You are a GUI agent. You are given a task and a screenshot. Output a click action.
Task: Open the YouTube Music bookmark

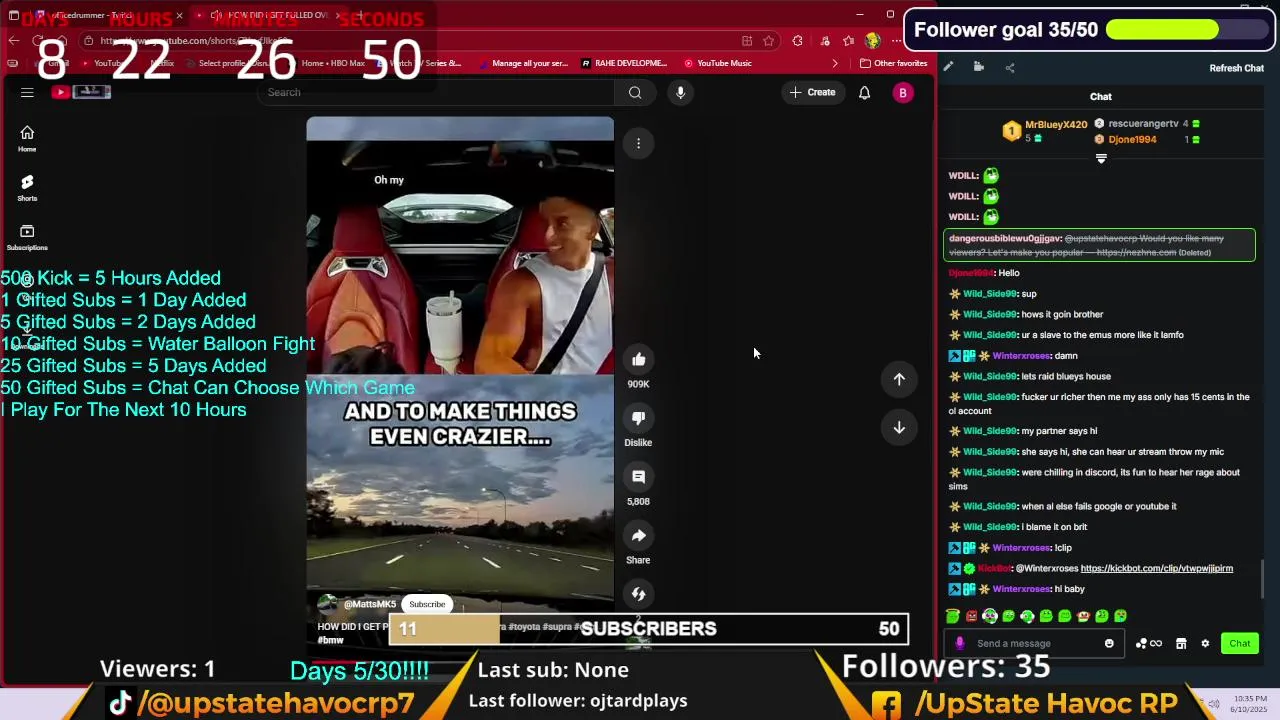point(717,63)
